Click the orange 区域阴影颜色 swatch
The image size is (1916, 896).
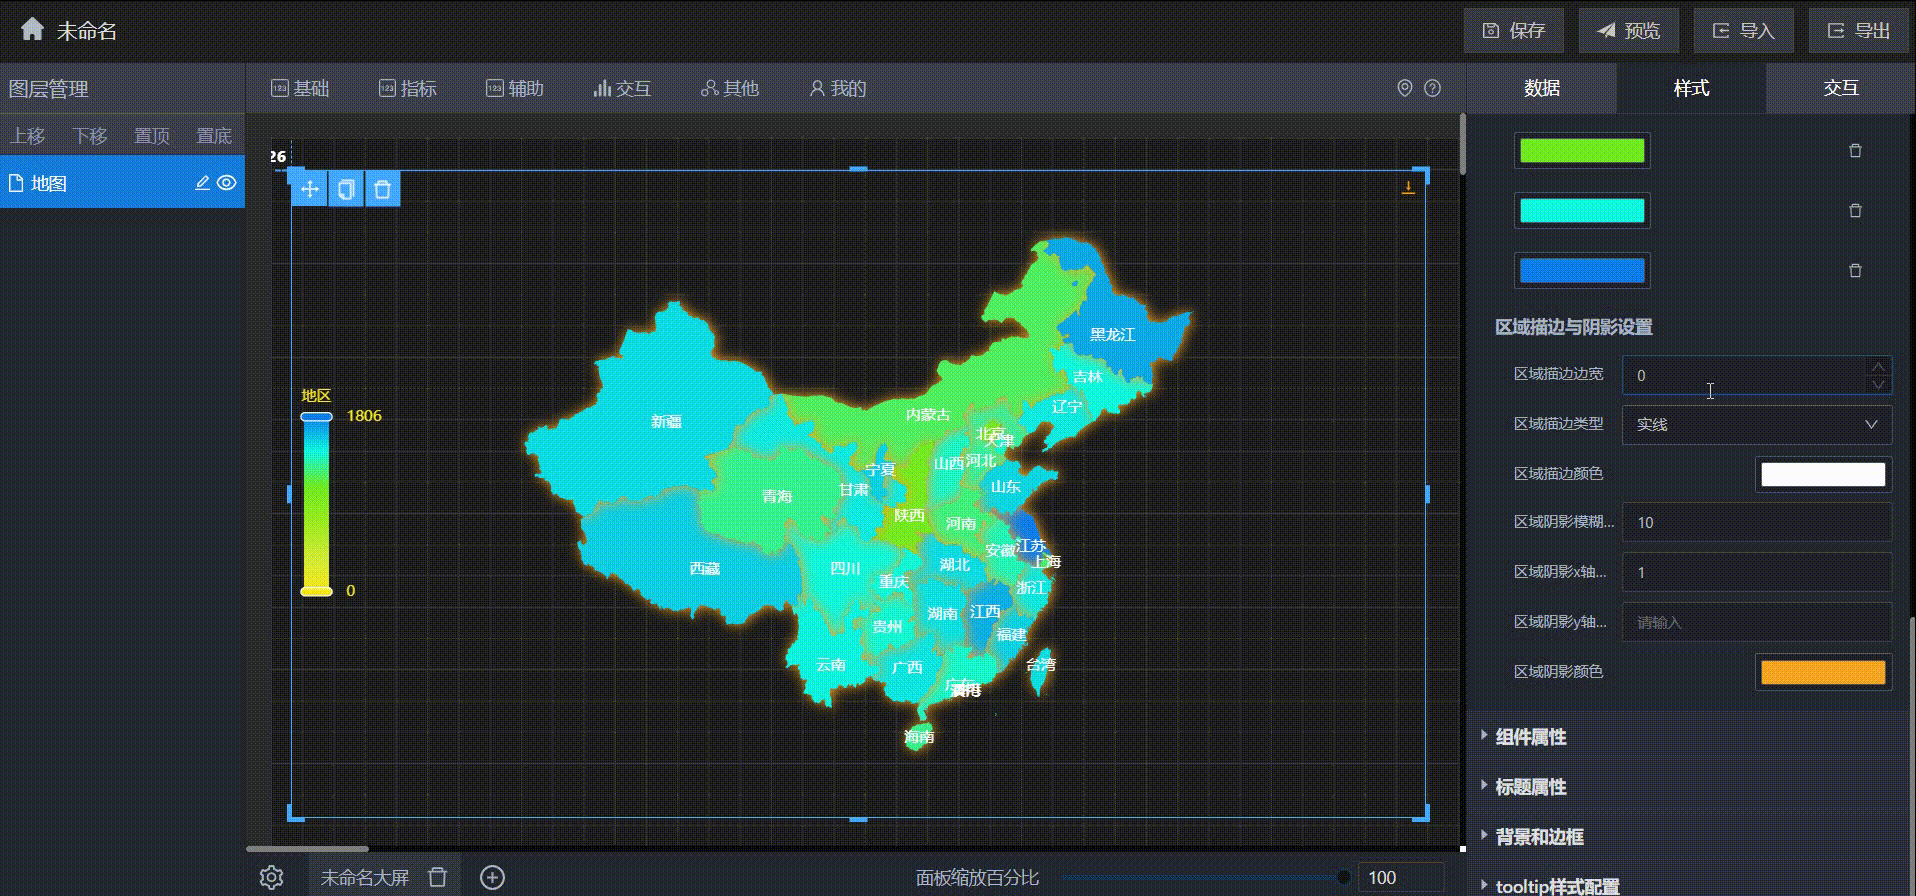tap(1823, 672)
